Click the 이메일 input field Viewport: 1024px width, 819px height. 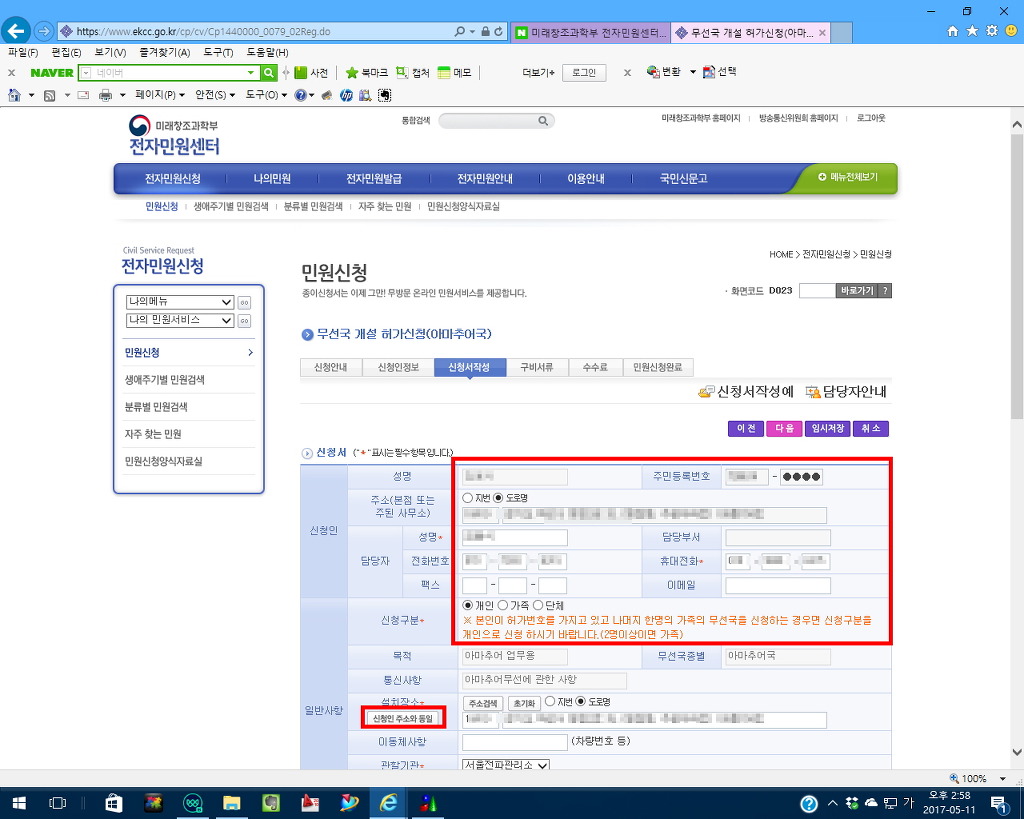[778, 585]
